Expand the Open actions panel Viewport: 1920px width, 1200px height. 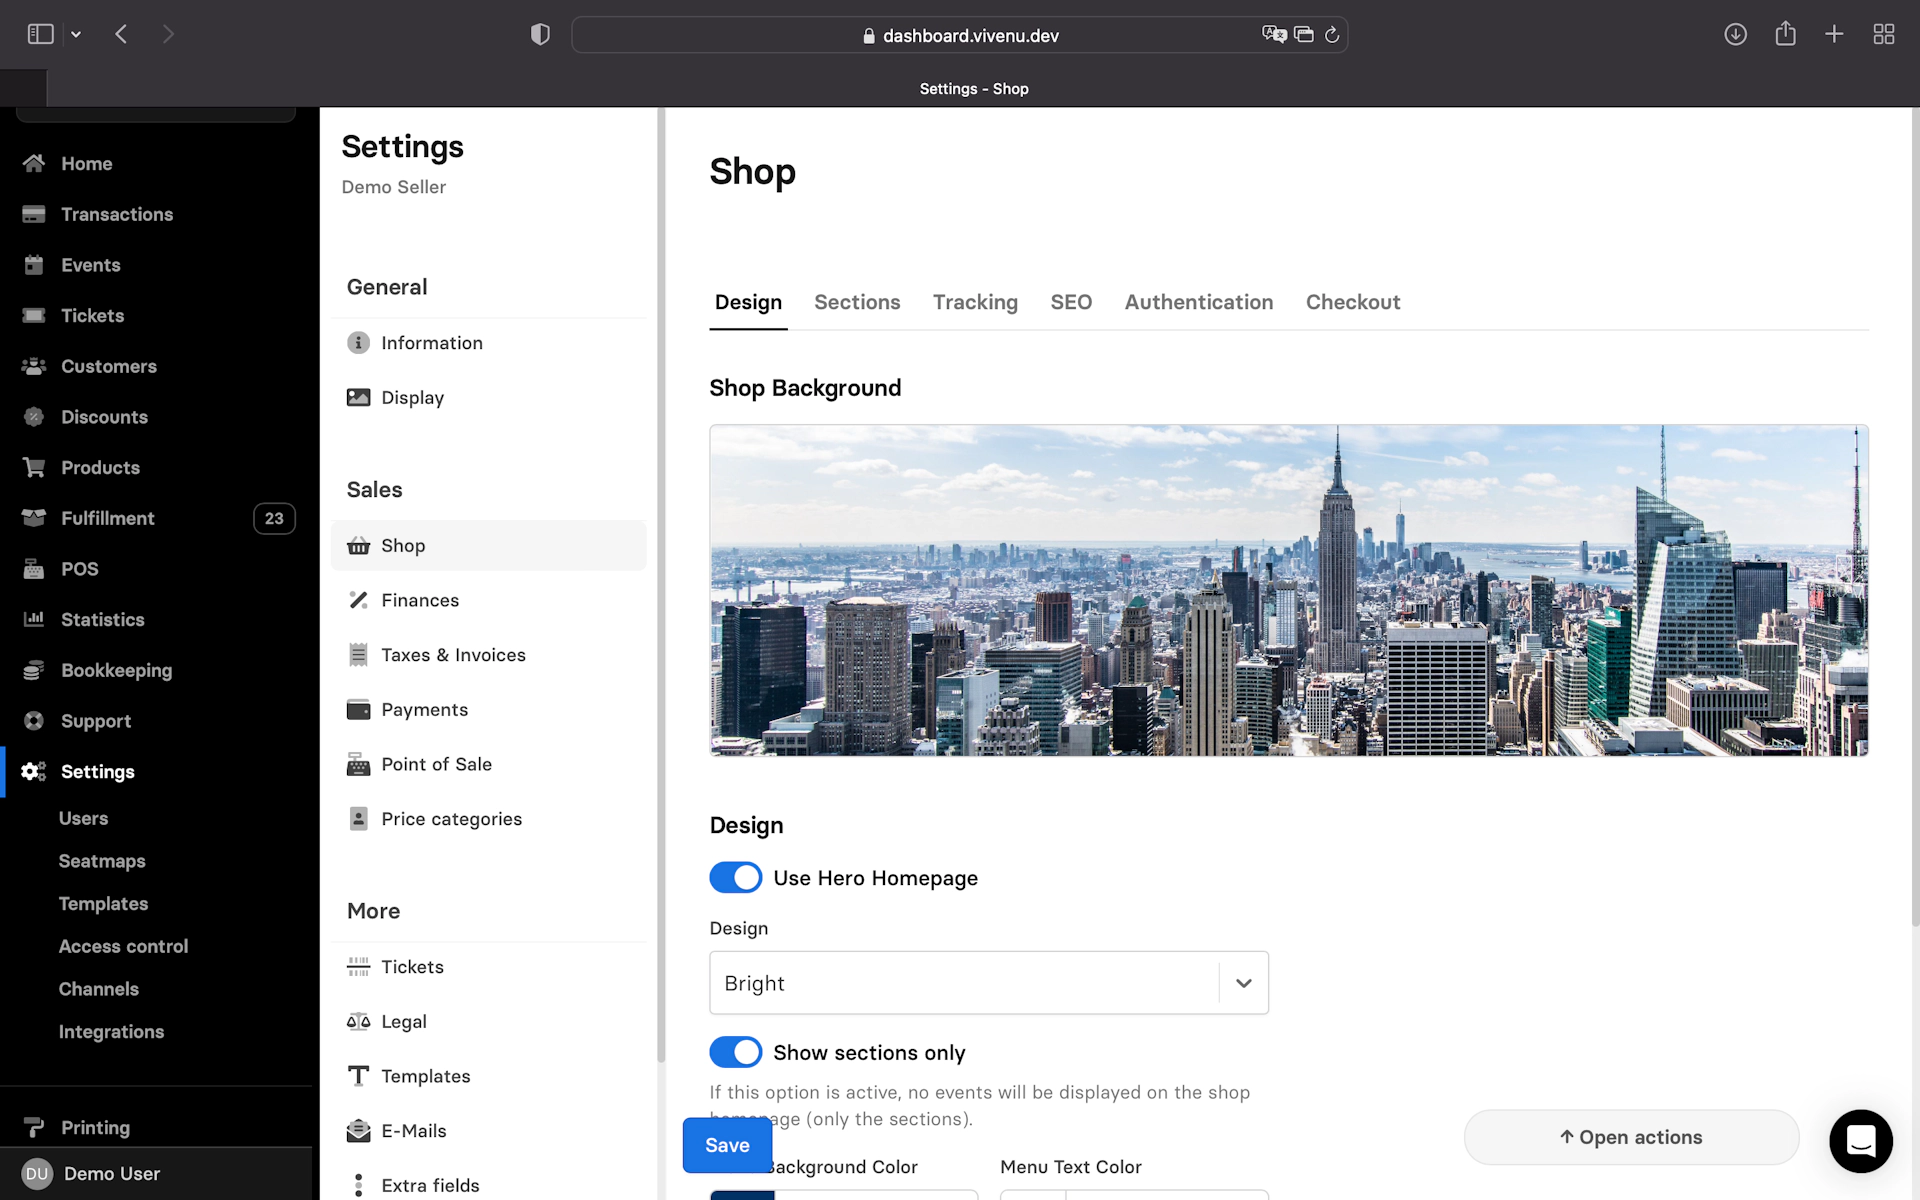(1631, 1137)
